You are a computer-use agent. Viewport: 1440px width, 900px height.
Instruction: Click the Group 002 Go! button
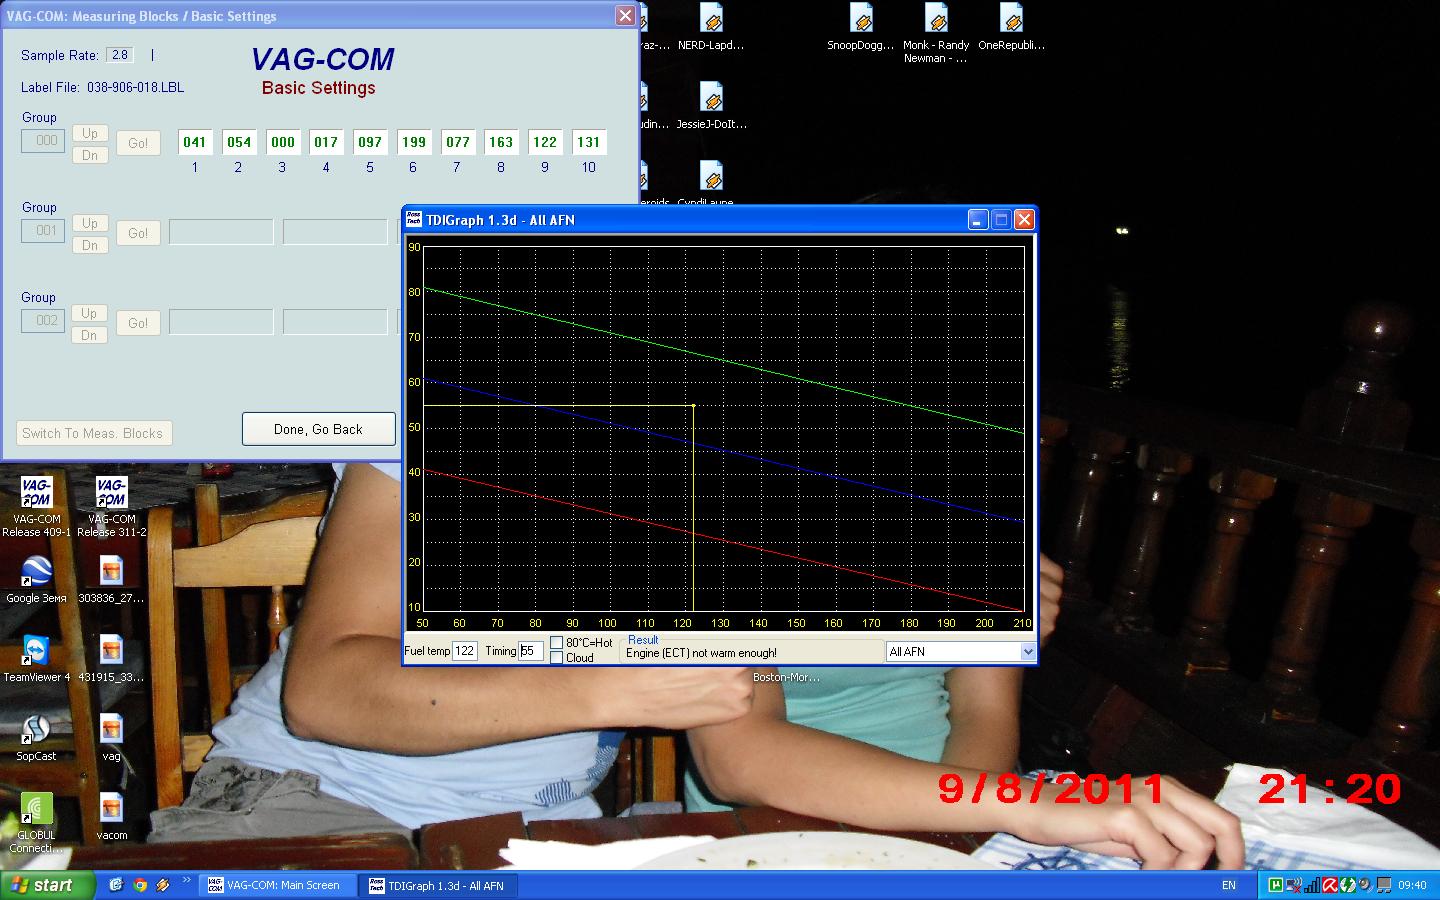click(138, 323)
